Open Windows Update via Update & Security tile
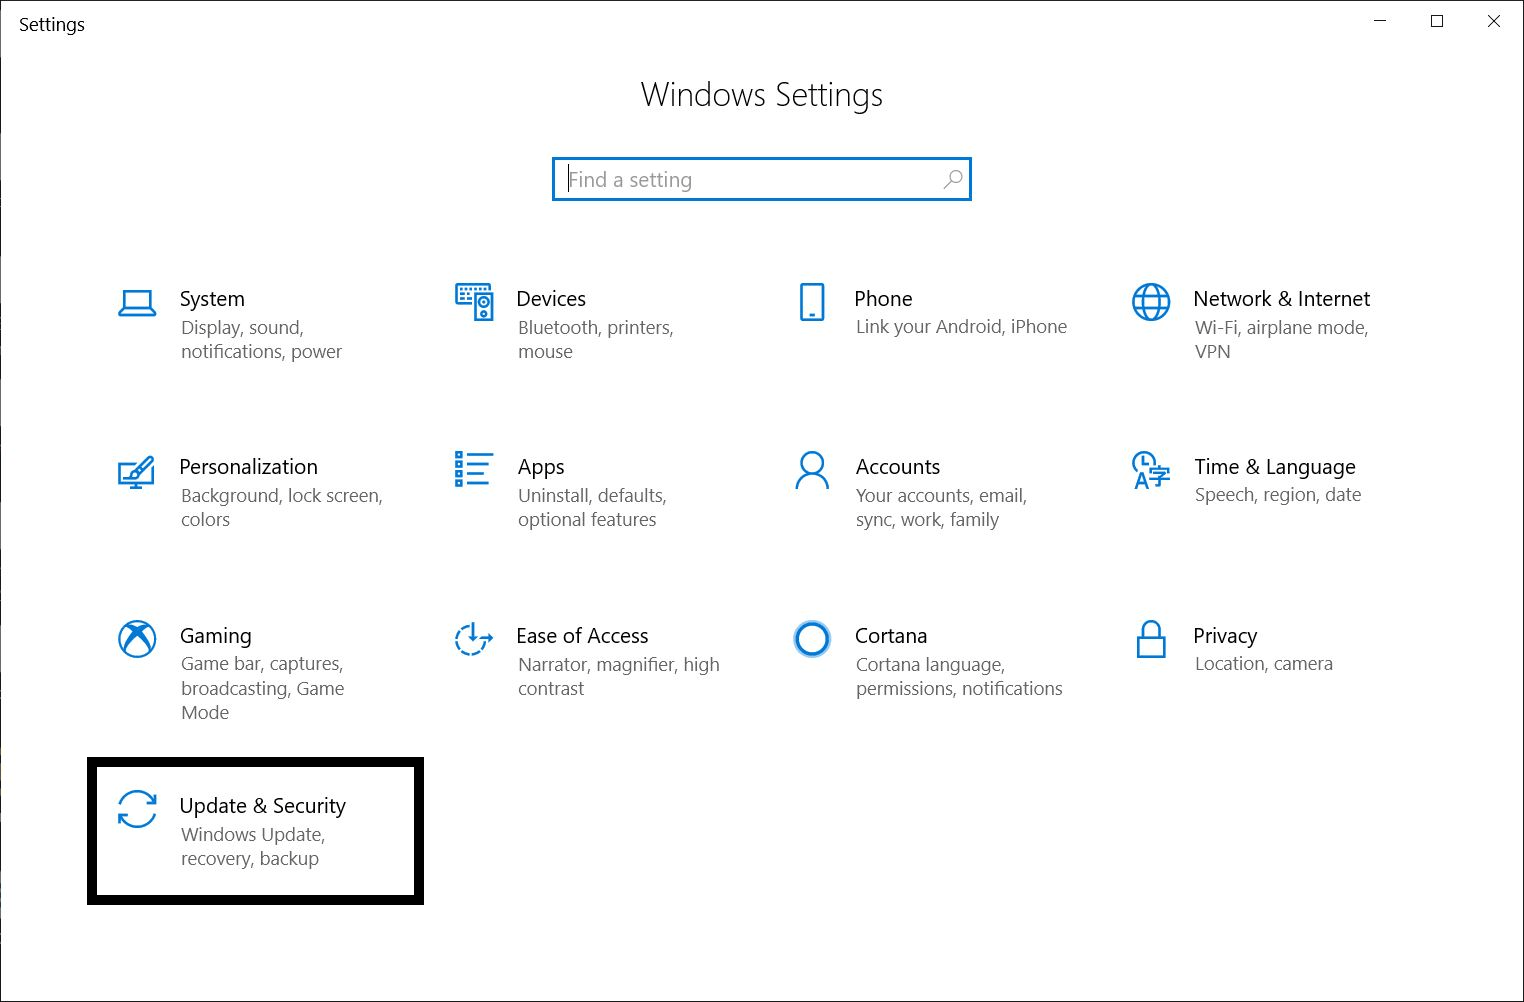This screenshot has height=1002, width=1524. (262, 806)
